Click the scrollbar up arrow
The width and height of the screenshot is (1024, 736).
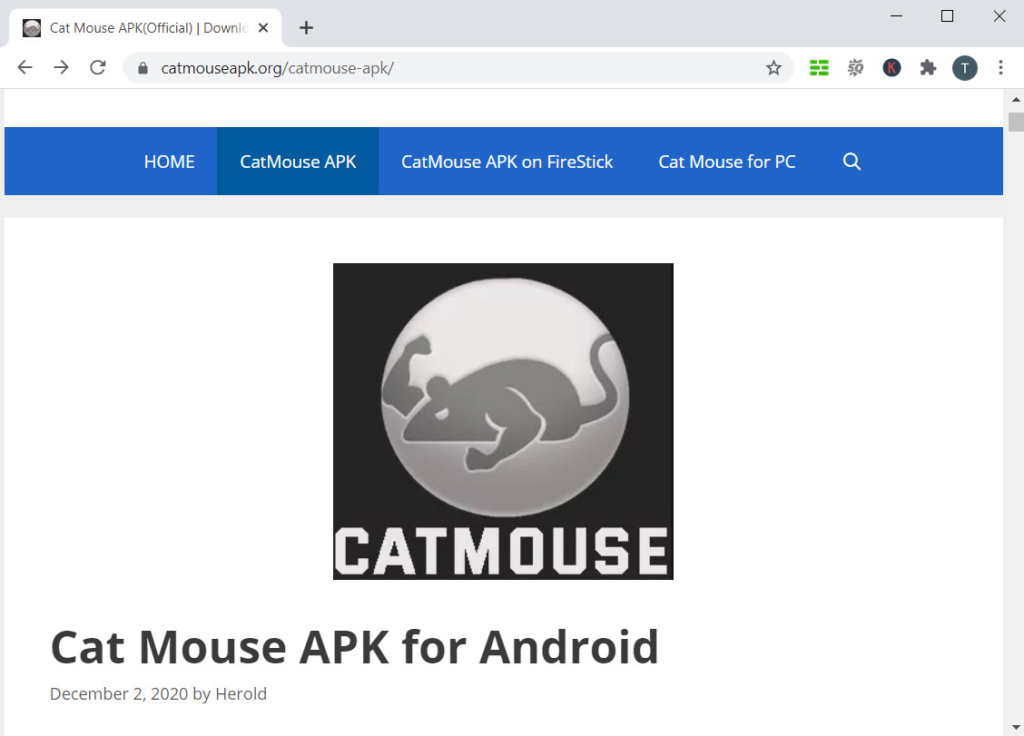(x=1016, y=99)
